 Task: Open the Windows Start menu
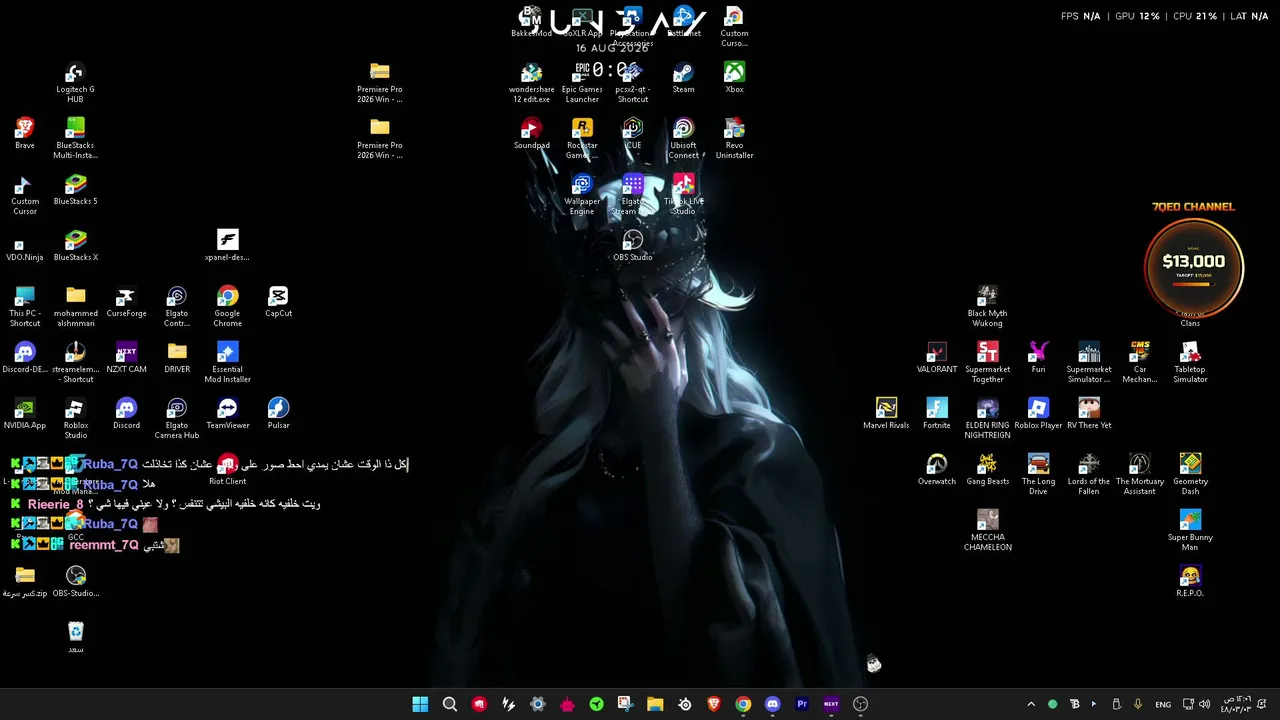point(420,704)
